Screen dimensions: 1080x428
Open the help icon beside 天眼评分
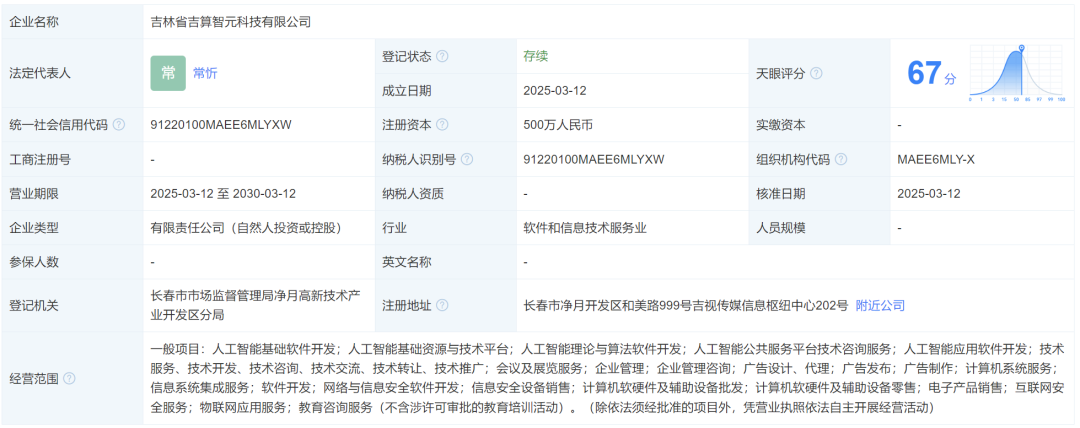click(x=816, y=73)
